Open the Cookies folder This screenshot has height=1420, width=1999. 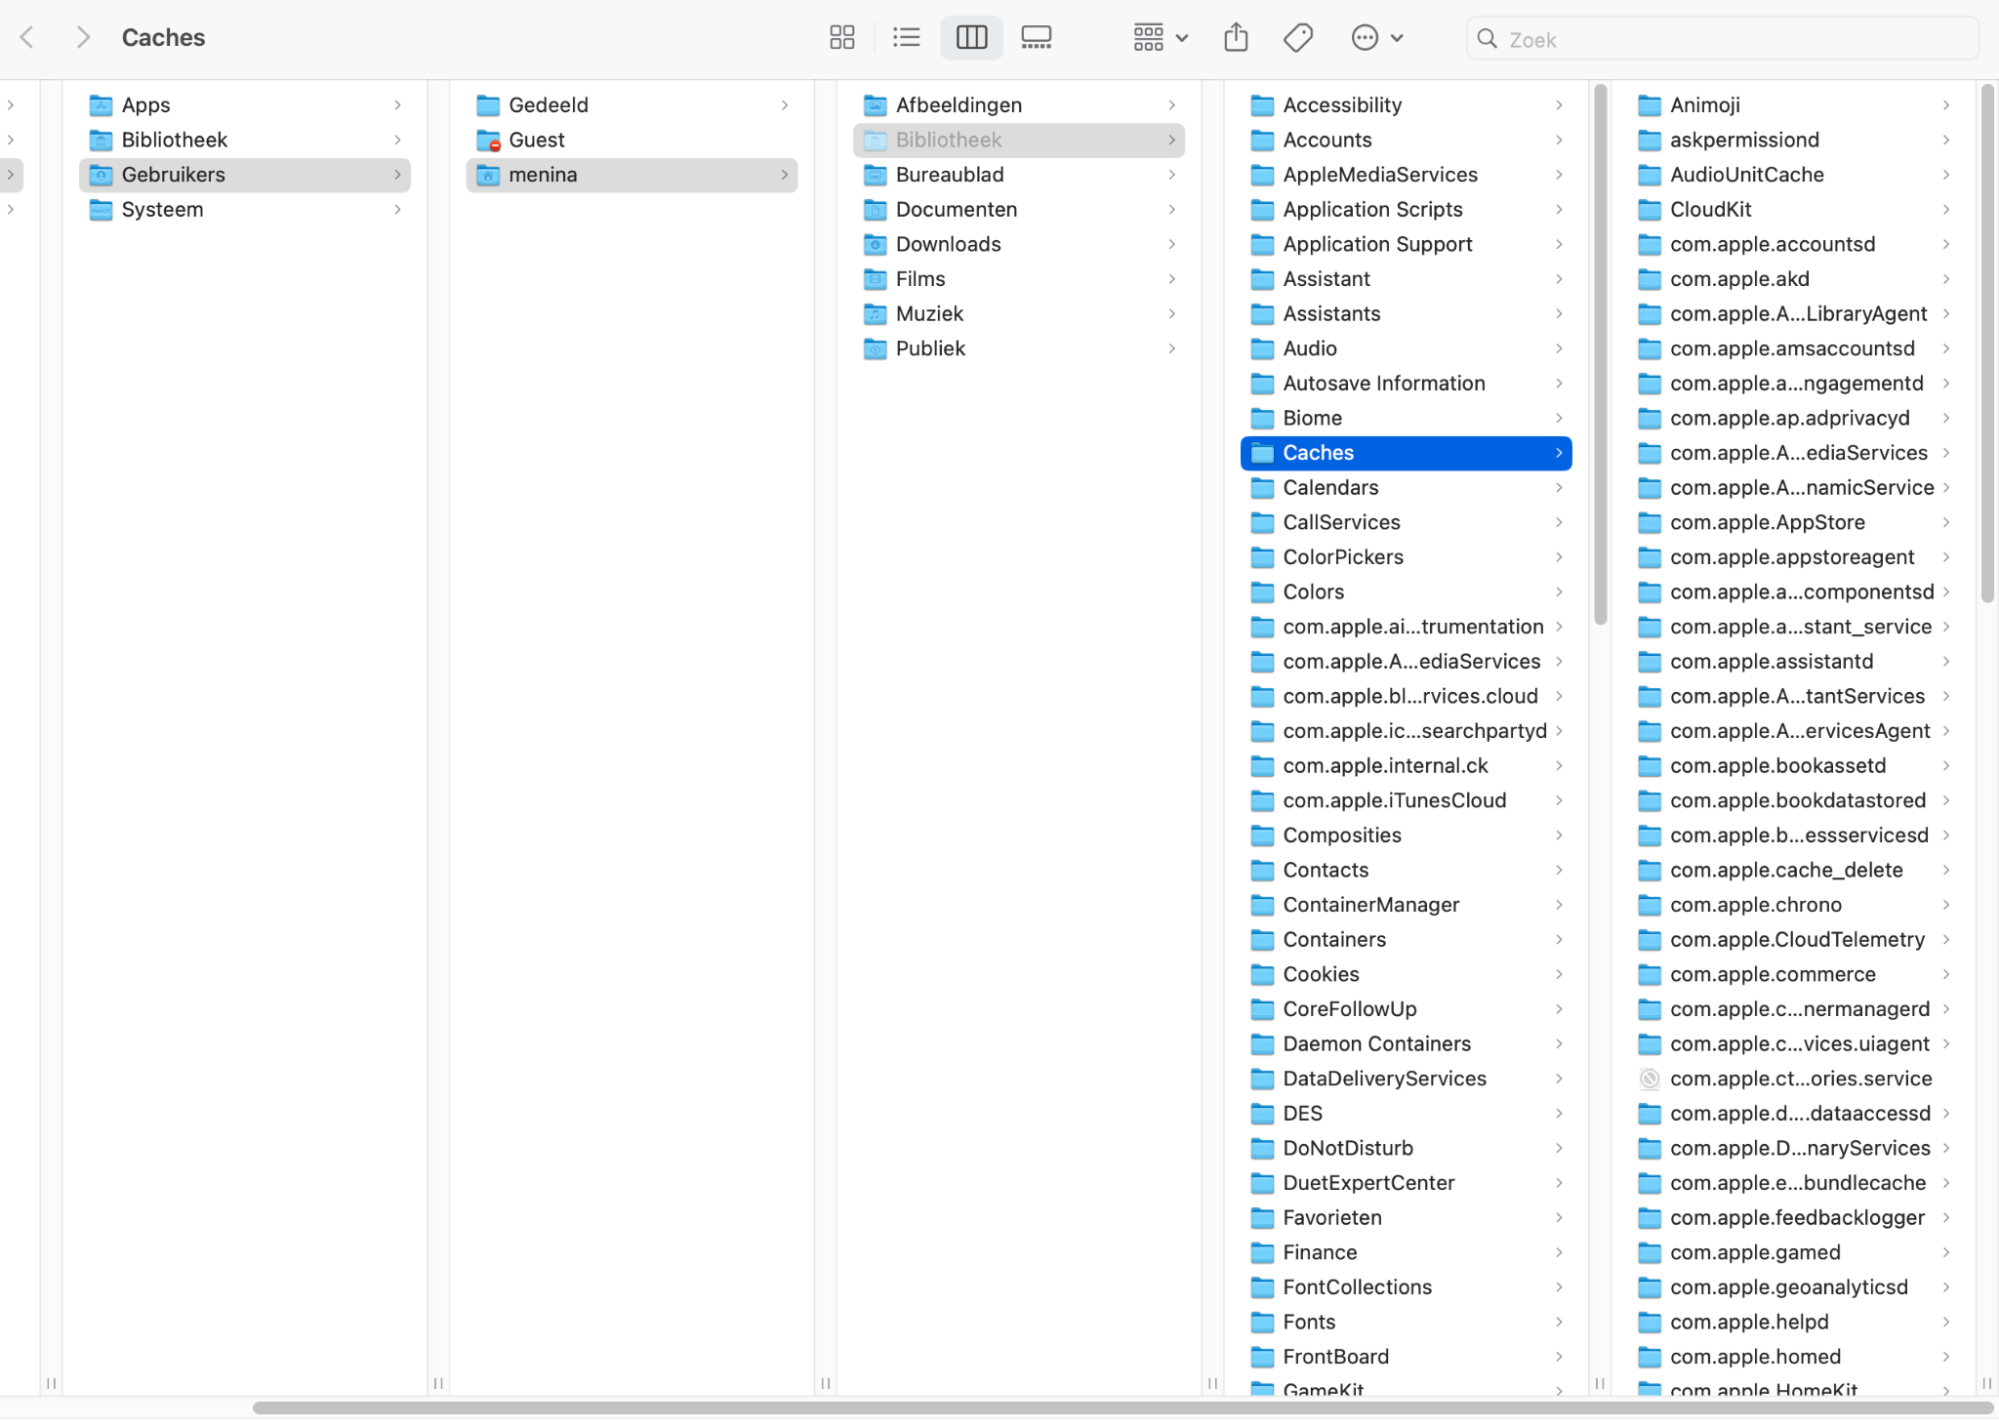1320,974
